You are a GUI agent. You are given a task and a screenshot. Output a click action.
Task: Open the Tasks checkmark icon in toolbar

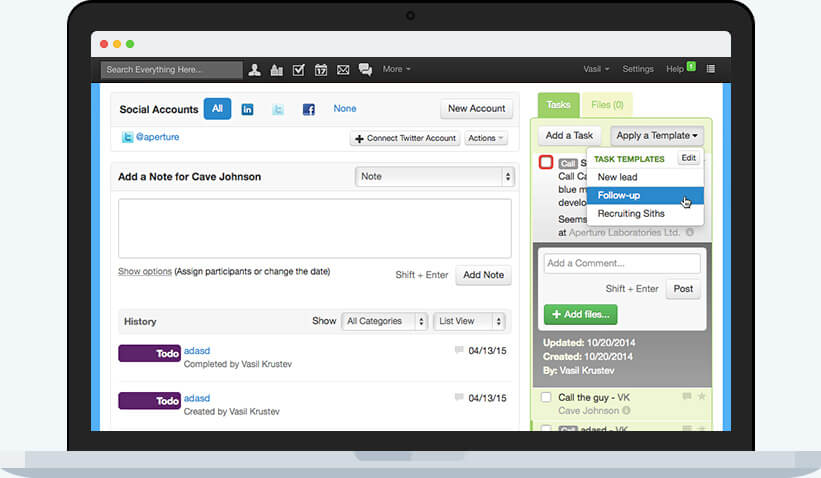coord(298,70)
